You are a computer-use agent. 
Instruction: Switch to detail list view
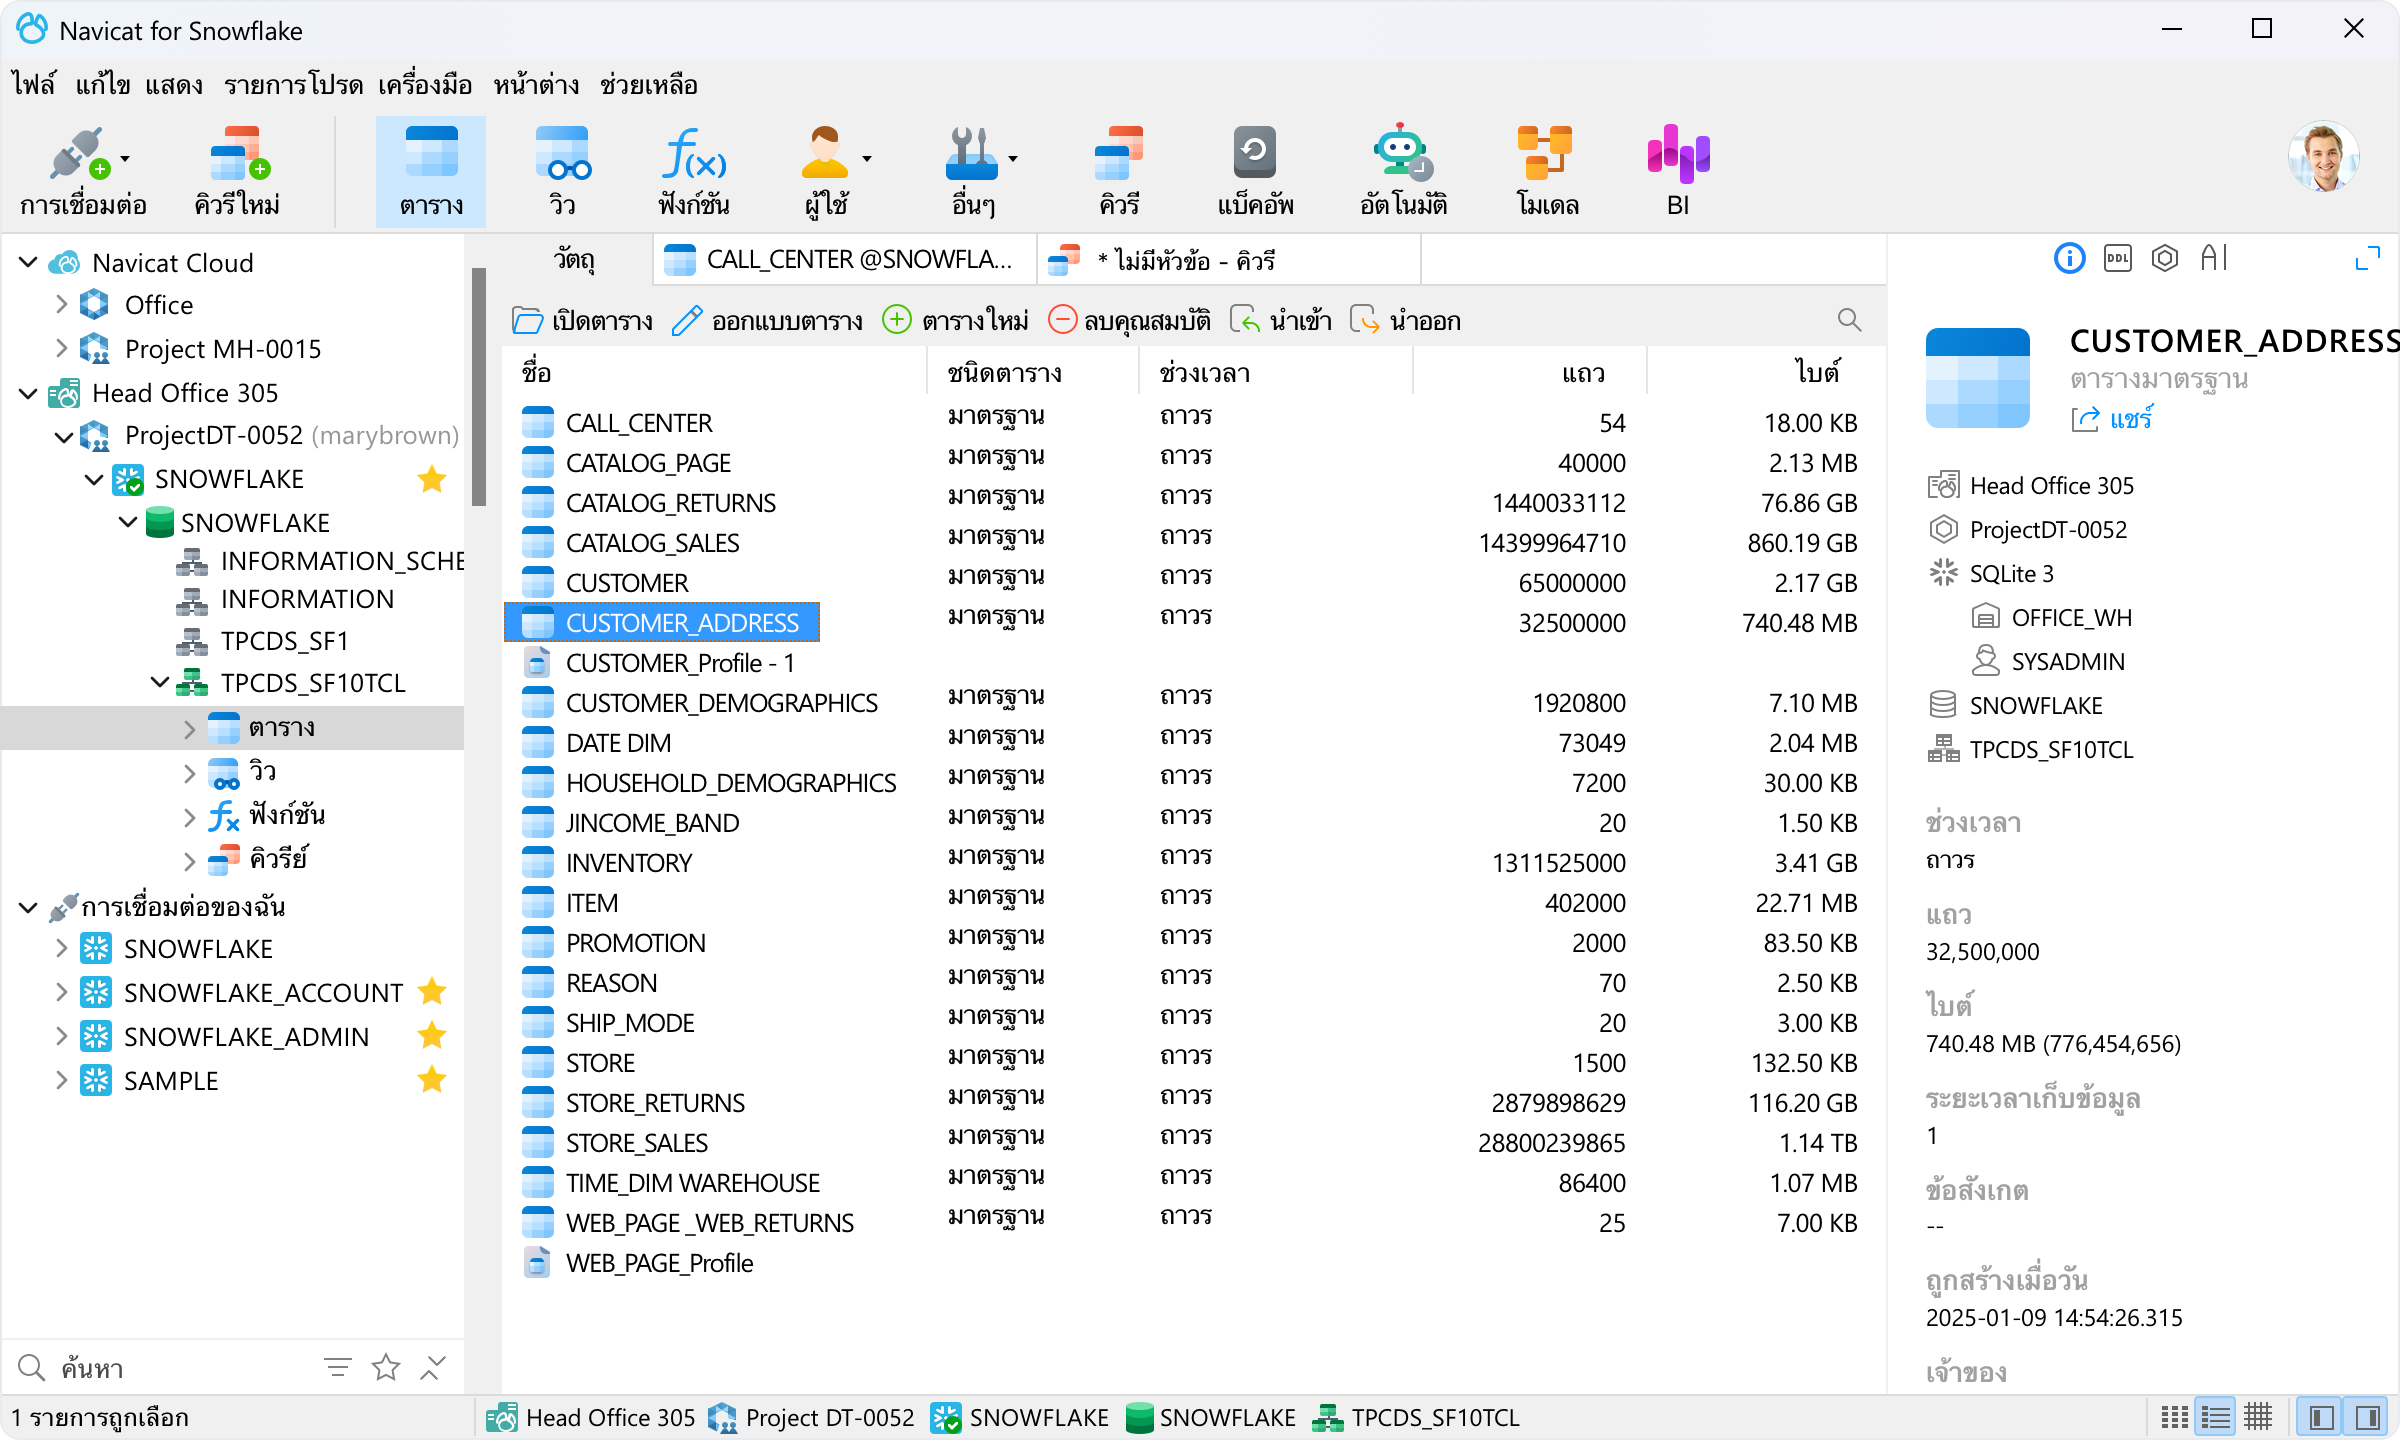point(2216,1417)
